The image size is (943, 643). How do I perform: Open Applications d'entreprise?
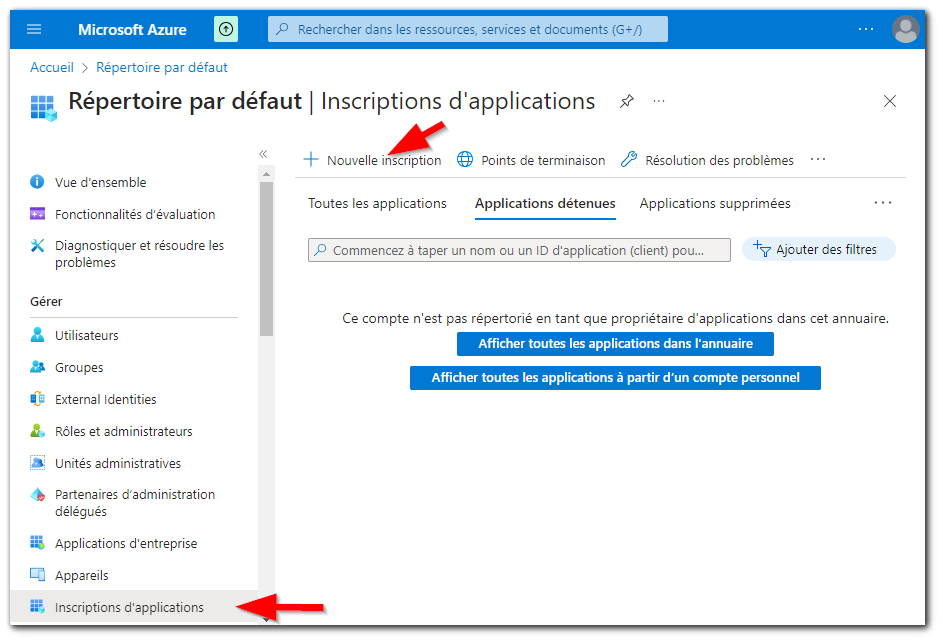126,543
